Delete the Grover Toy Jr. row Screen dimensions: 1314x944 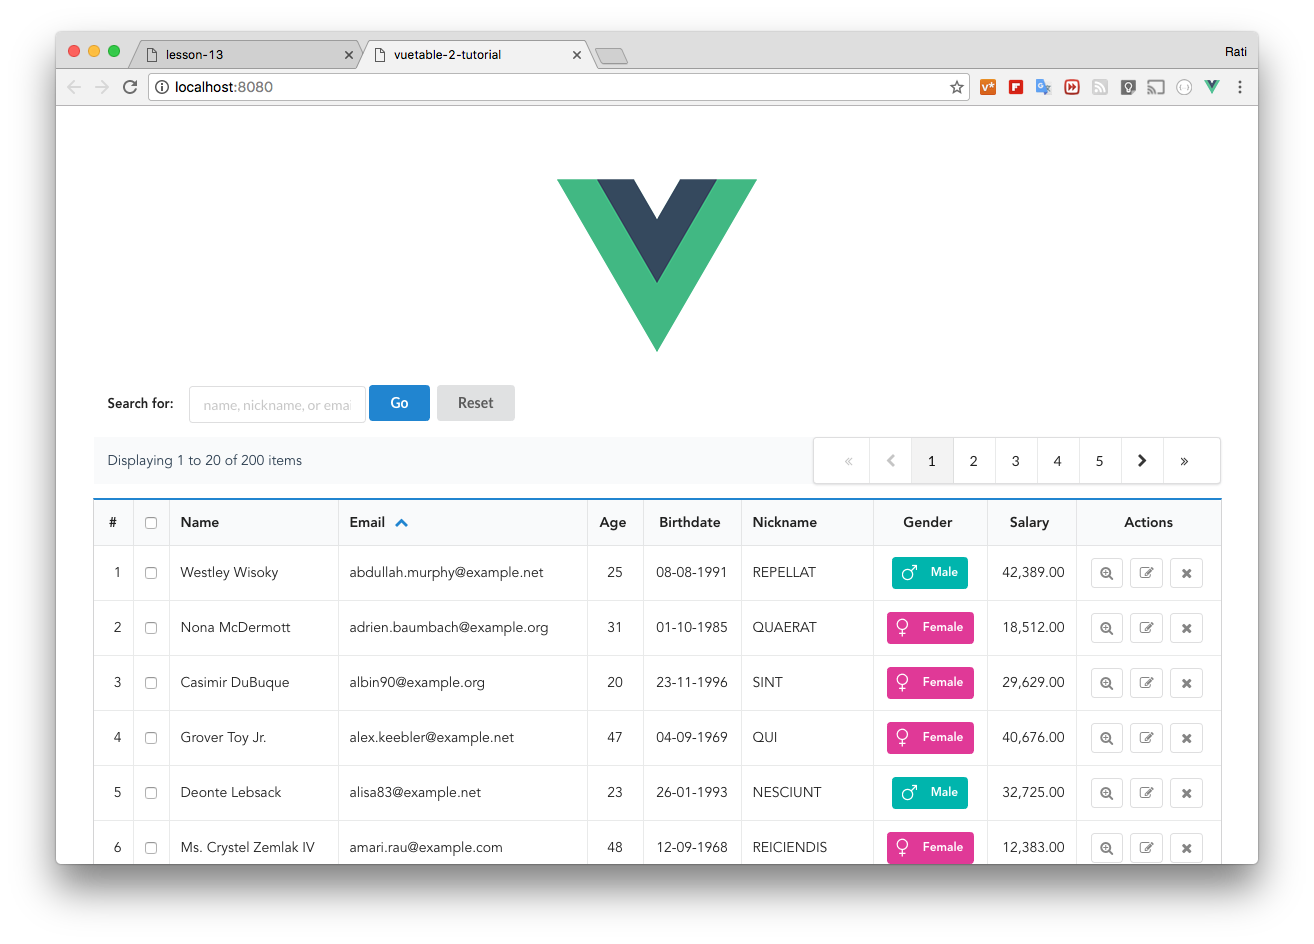[1186, 738]
